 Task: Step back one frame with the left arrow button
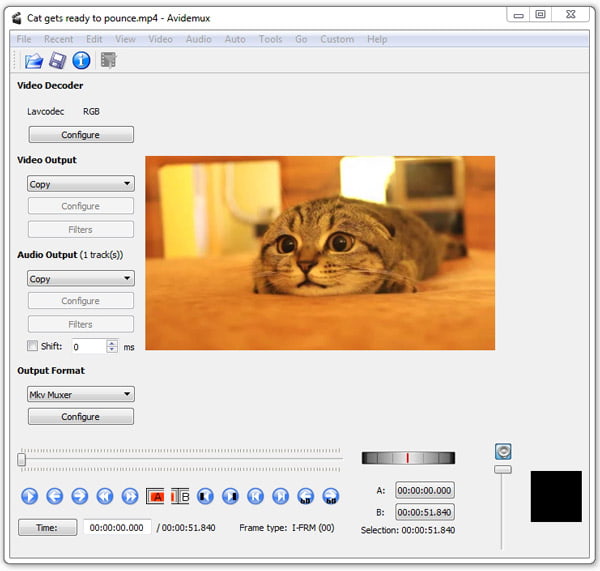point(55,496)
